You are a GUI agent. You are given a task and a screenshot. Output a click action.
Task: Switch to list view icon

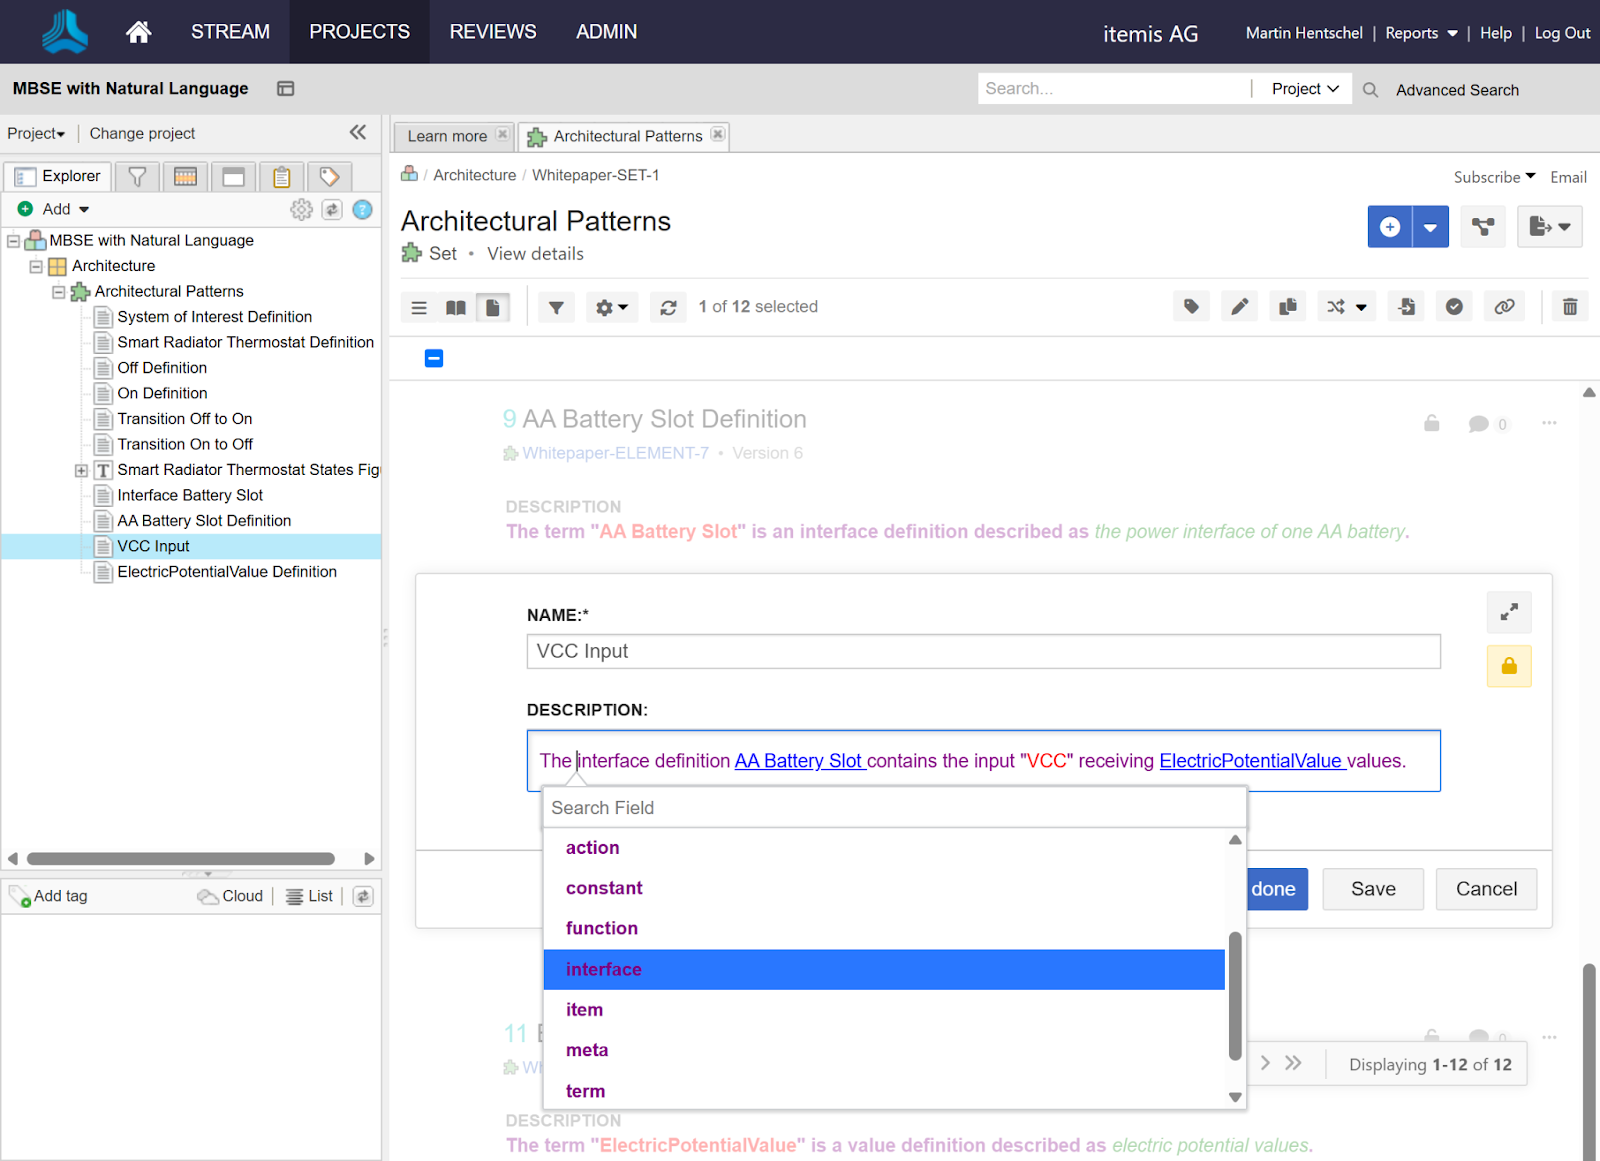(x=419, y=308)
